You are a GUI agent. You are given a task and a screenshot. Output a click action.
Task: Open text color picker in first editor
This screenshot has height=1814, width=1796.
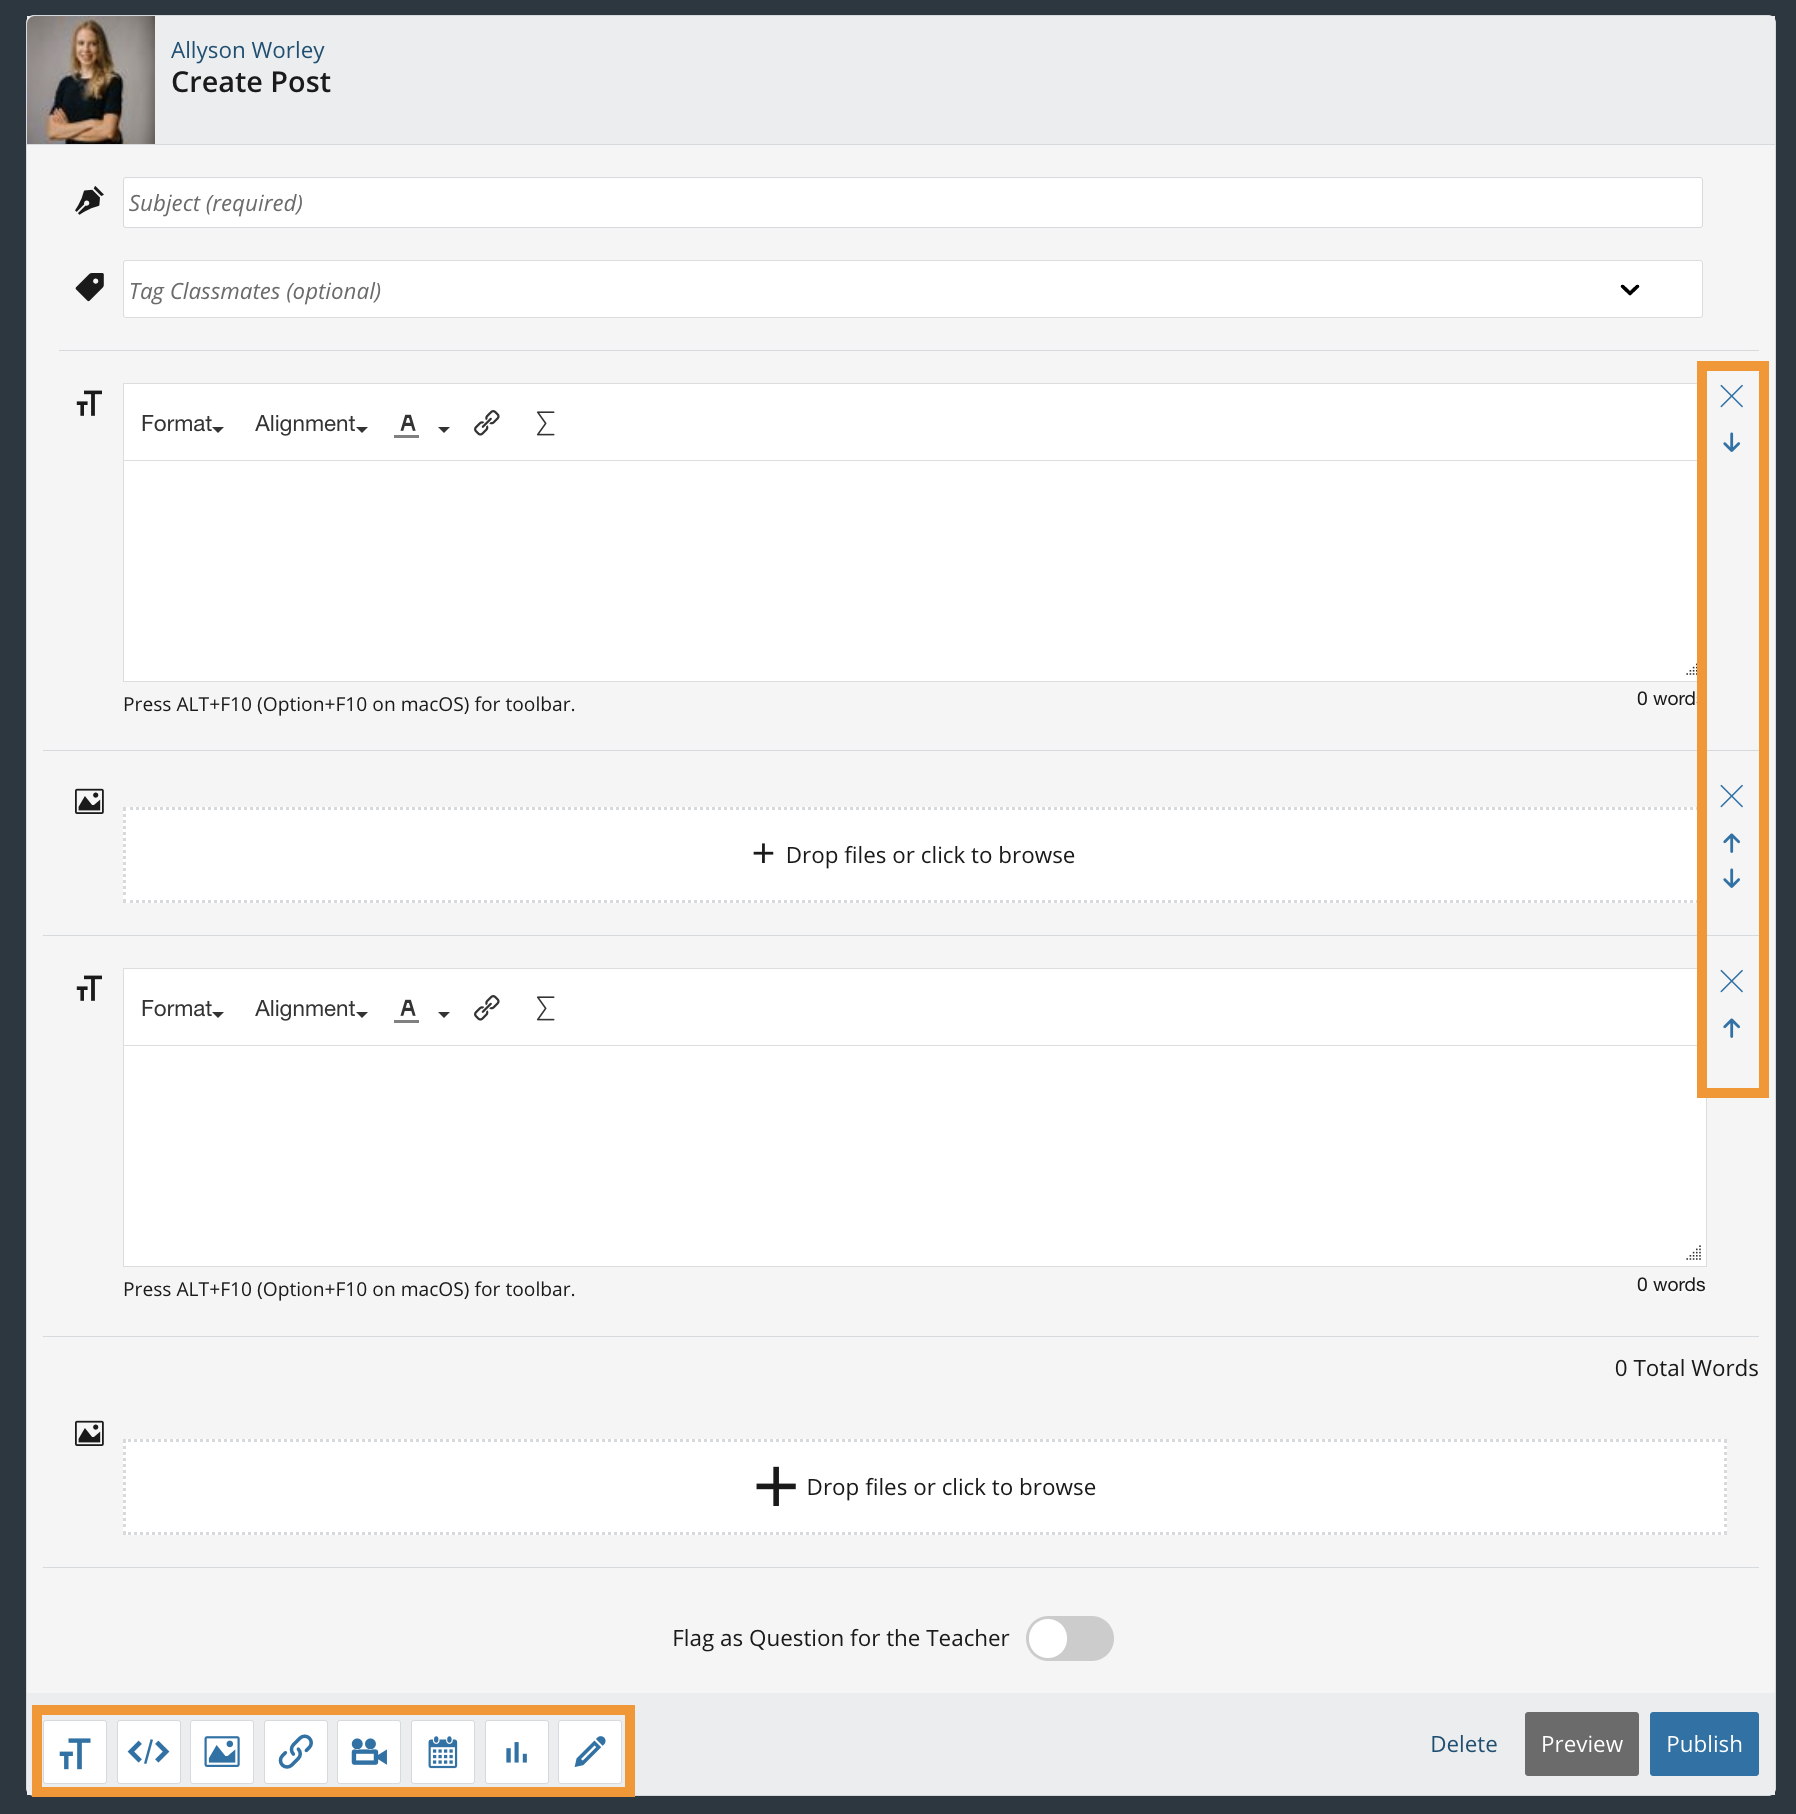(x=443, y=428)
